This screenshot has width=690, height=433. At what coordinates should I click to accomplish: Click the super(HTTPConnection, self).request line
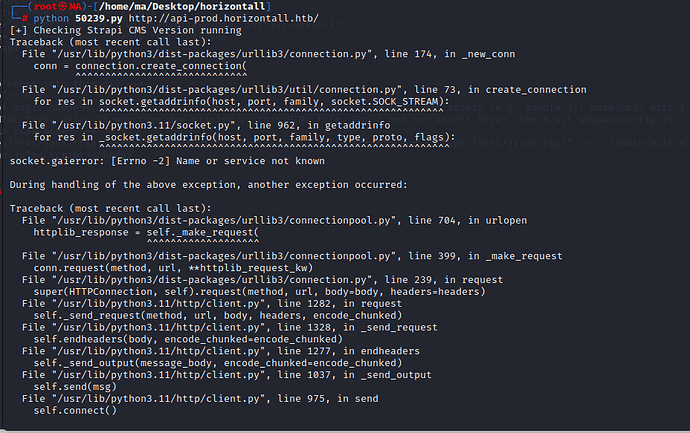[260, 292]
